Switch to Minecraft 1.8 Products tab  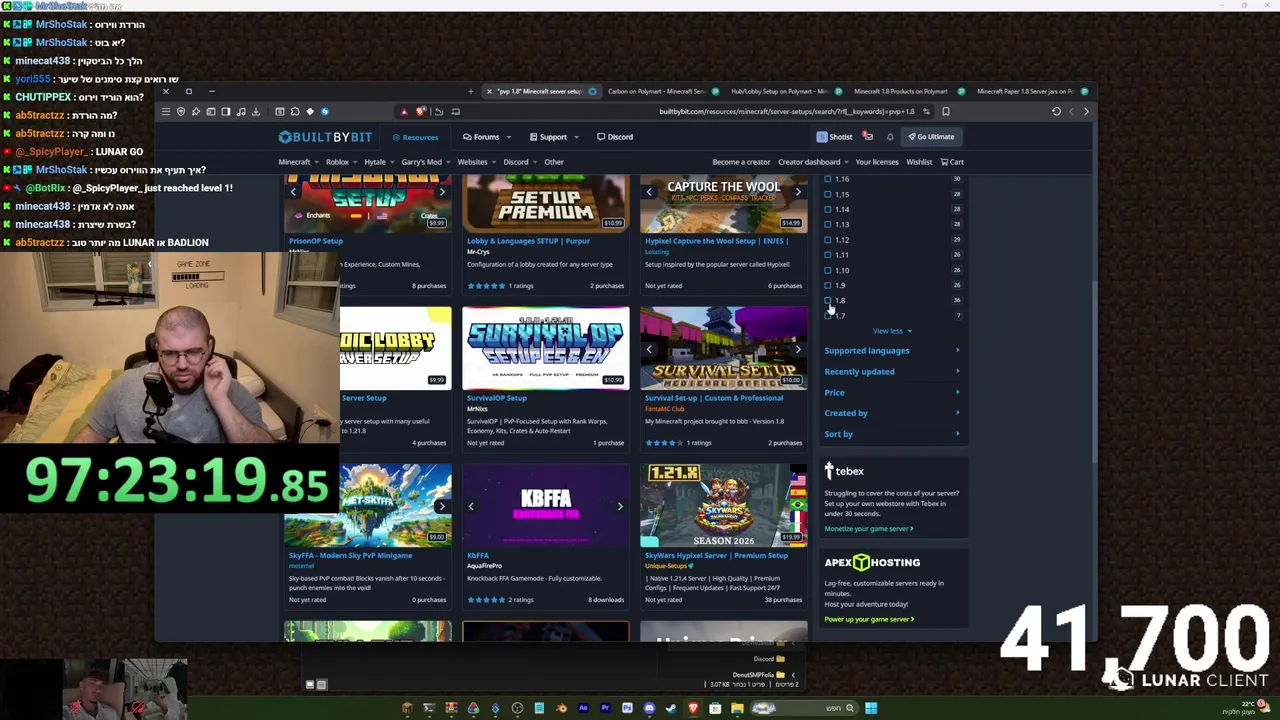pos(907,91)
